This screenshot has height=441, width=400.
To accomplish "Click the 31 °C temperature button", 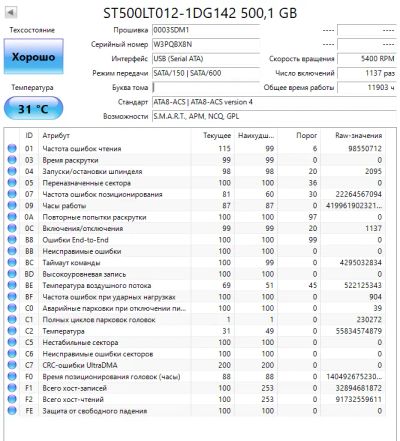I will [33, 108].
